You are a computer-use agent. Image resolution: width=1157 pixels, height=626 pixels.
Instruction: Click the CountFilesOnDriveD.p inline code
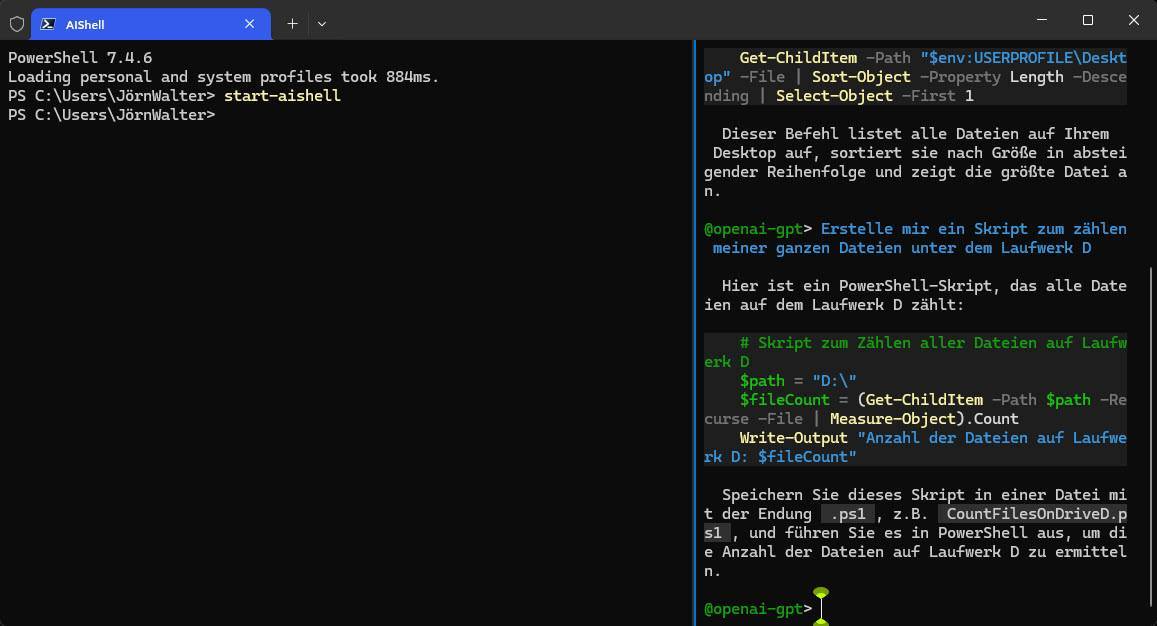point(1032,514)
